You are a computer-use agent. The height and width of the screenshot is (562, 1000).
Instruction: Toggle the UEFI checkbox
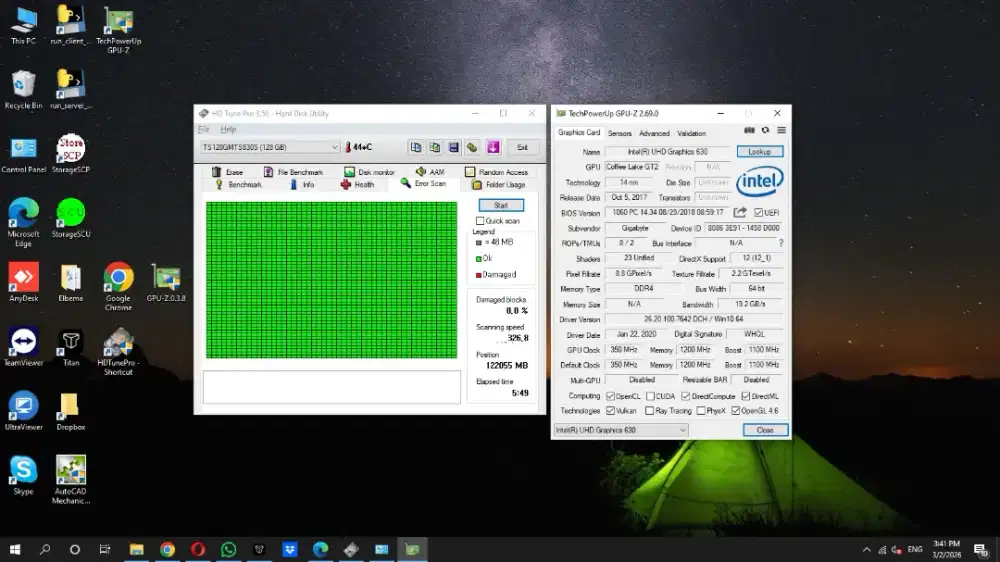coord(758,212)
